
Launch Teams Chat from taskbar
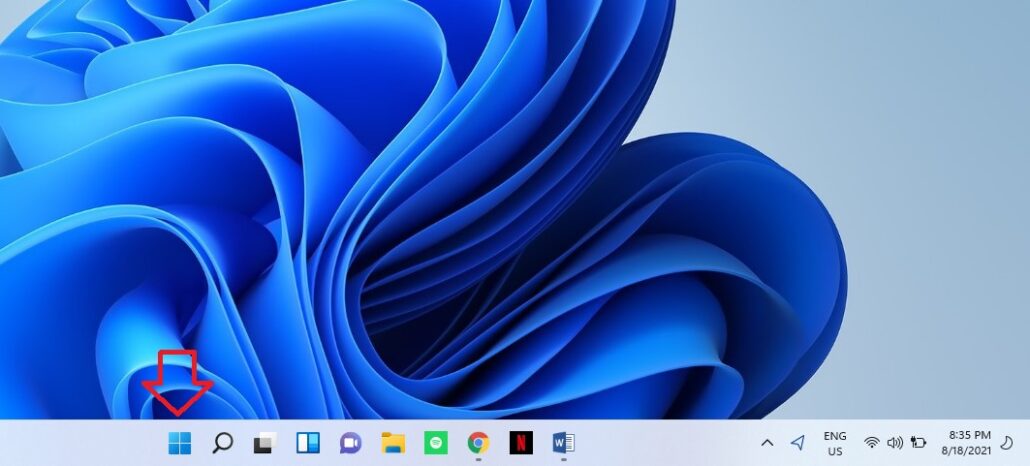coord(350,443)
